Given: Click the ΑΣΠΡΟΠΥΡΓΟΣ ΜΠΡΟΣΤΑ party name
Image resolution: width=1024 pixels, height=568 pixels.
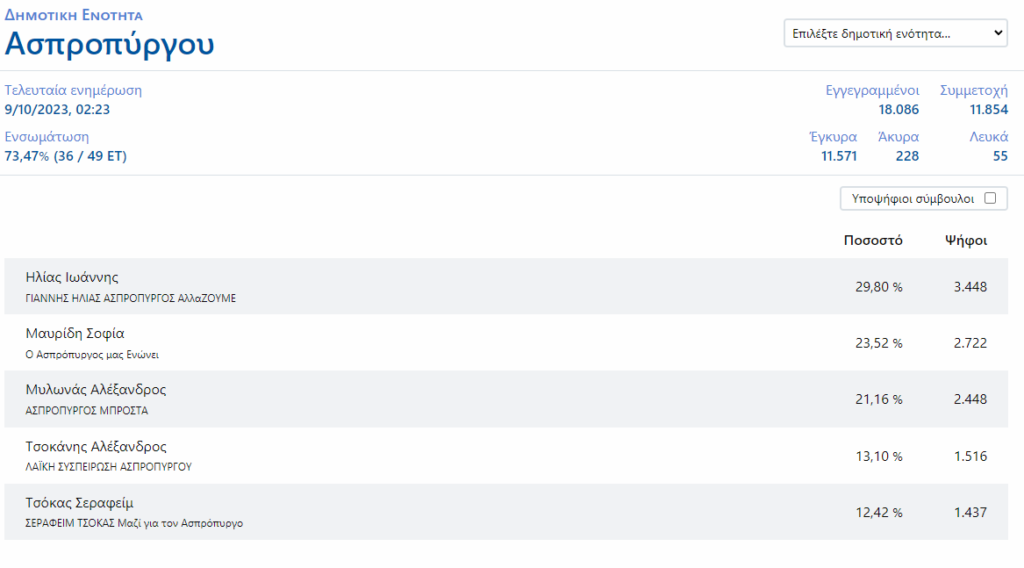Looking at the screenshot, I should coord(87,411).
